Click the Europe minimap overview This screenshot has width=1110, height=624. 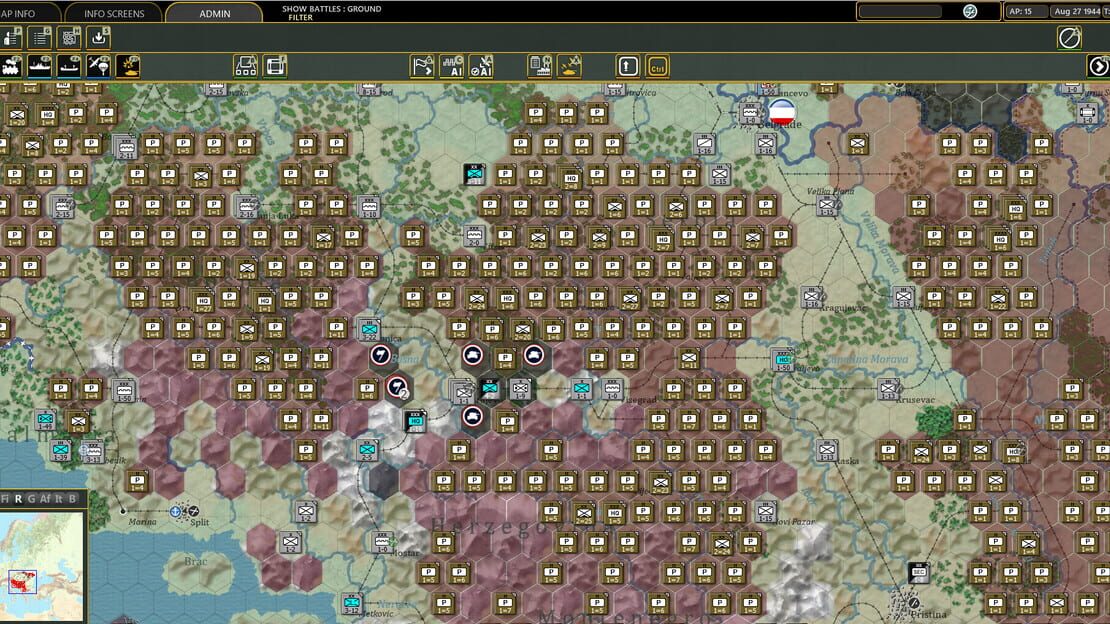41,567
